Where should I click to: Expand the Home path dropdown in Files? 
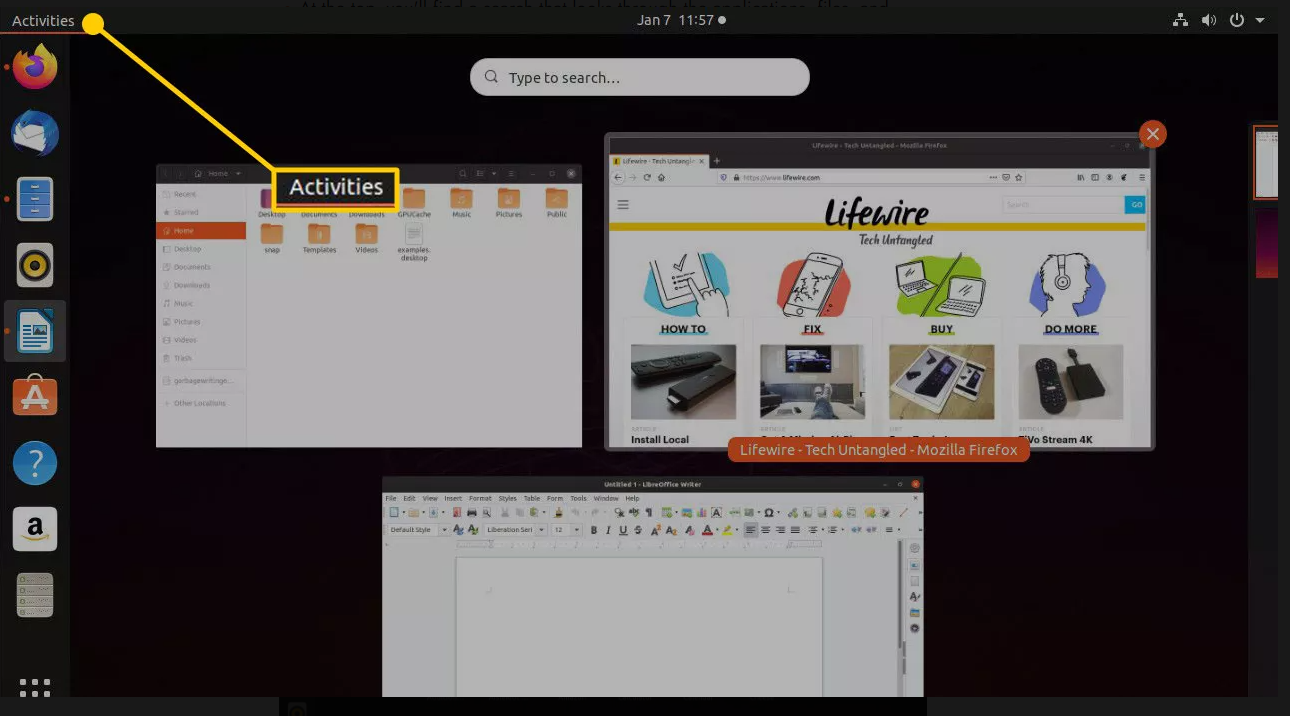pyautogui.click(x=239, y=174)
